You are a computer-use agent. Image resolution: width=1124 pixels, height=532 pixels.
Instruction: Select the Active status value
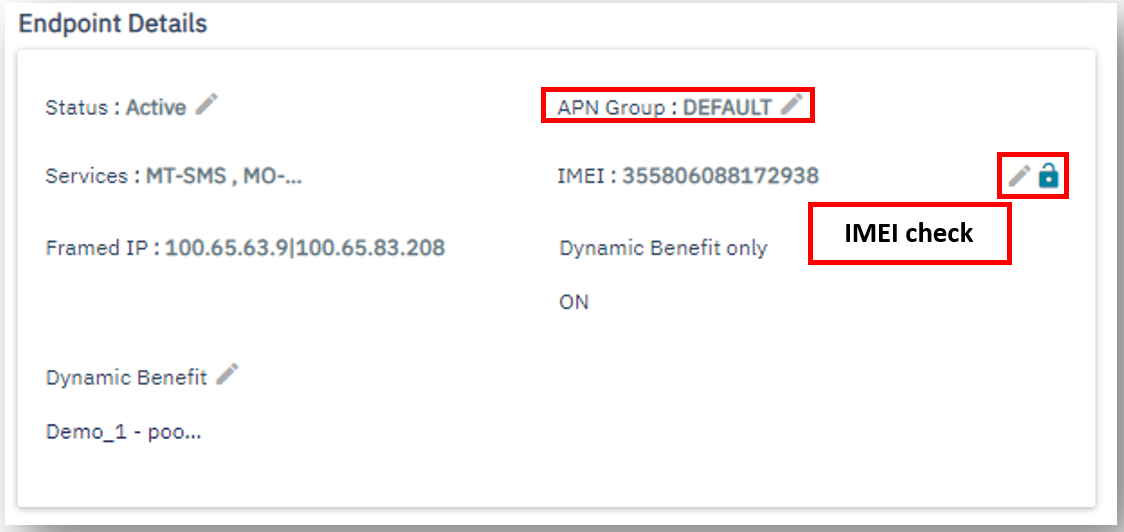tap(156, 108)
